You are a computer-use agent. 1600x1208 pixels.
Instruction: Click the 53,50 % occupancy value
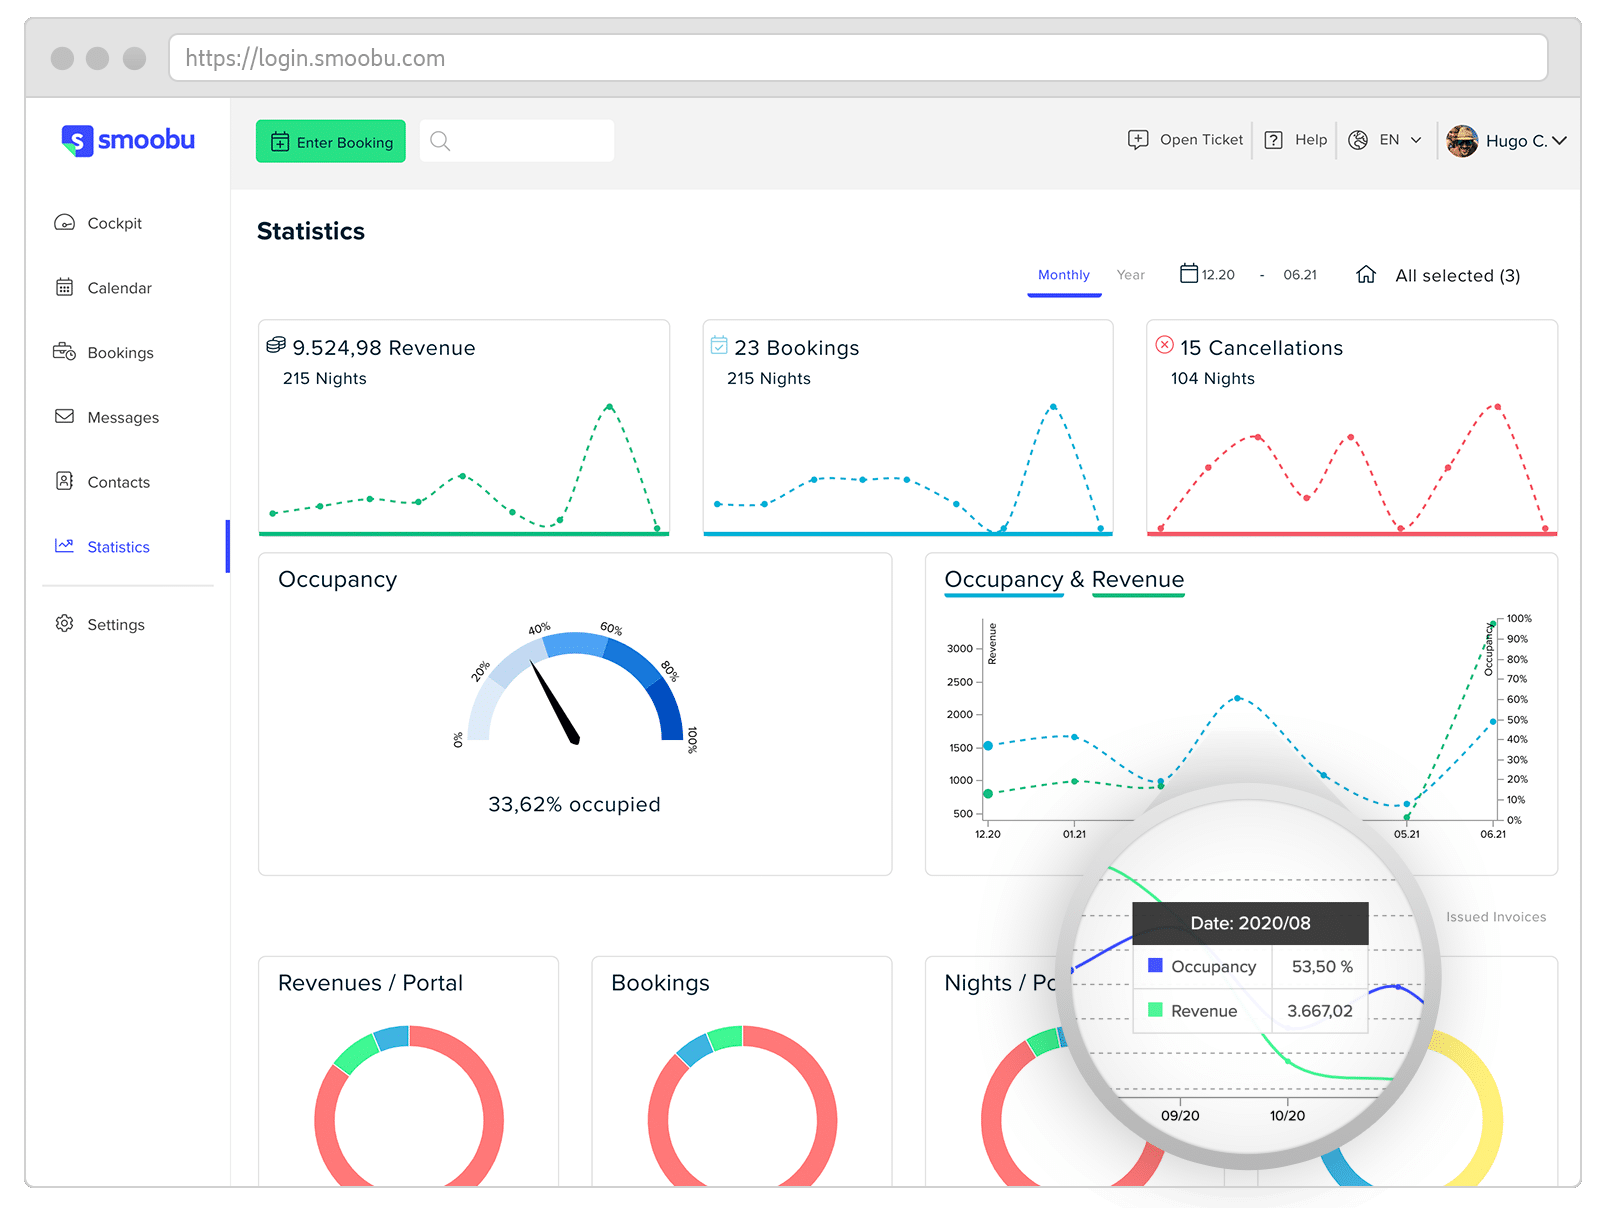1321,967
